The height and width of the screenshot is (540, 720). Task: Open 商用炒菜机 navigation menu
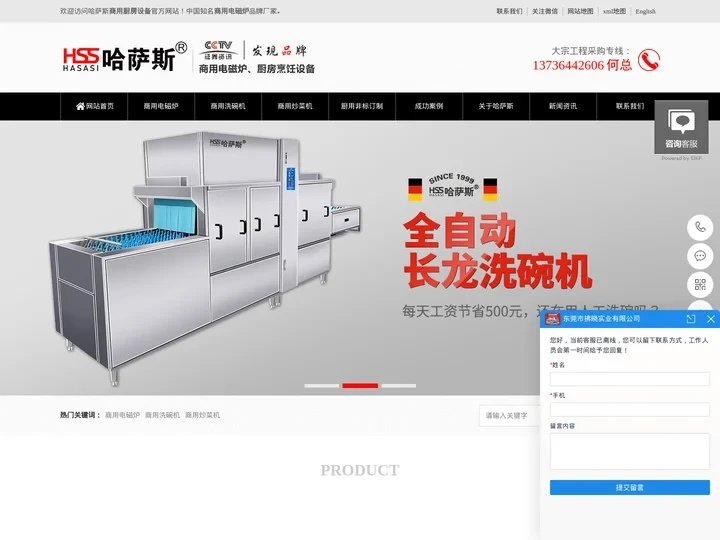tap(295, 106)
